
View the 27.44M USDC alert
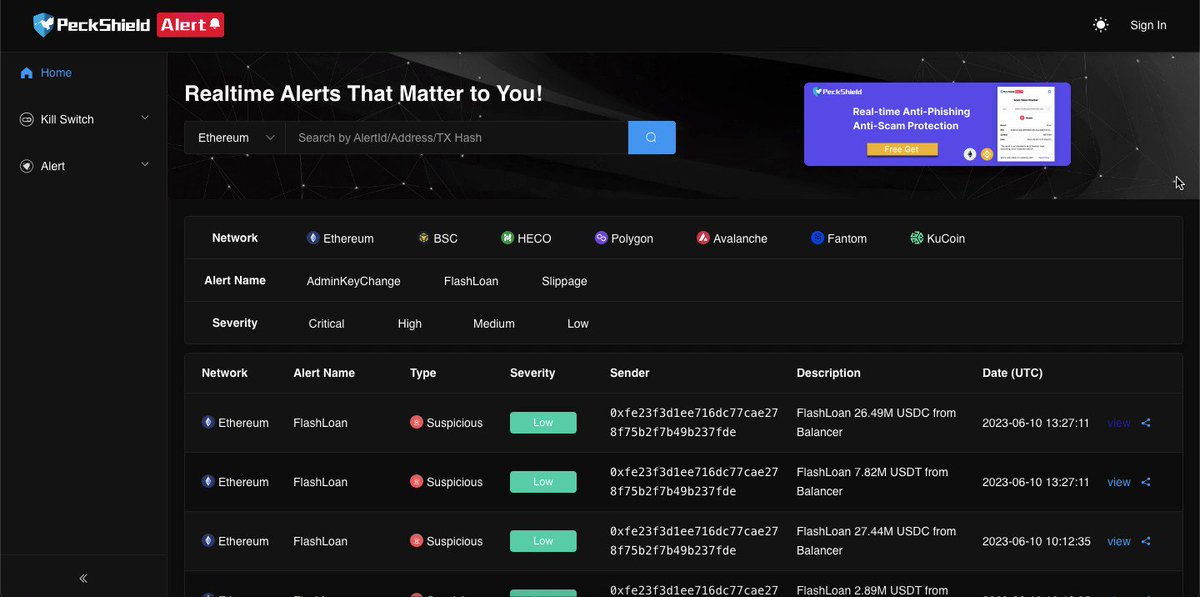pyautogui.click(x=1119, y=541)
